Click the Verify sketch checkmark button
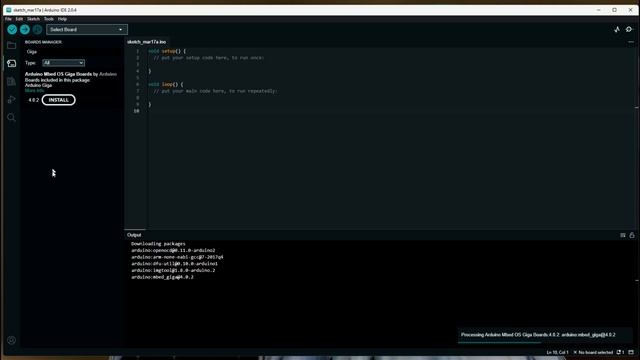This screenshot has height=360, width=640. [x=12, y=29]
